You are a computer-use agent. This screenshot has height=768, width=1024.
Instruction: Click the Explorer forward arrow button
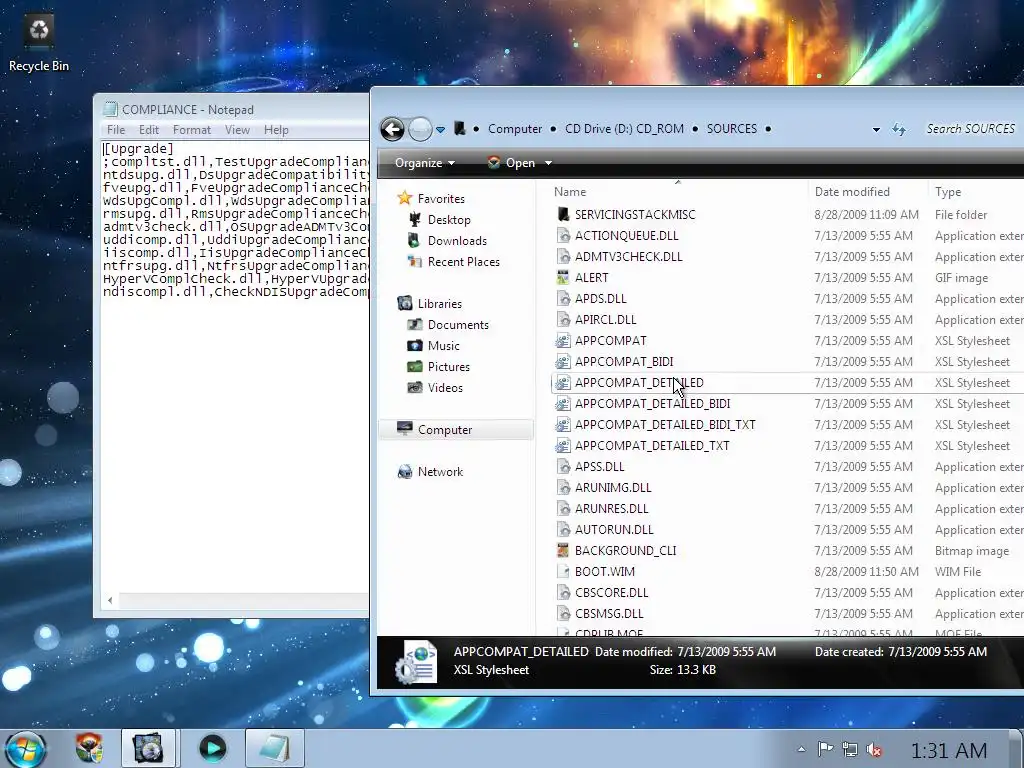pos(420,129)
